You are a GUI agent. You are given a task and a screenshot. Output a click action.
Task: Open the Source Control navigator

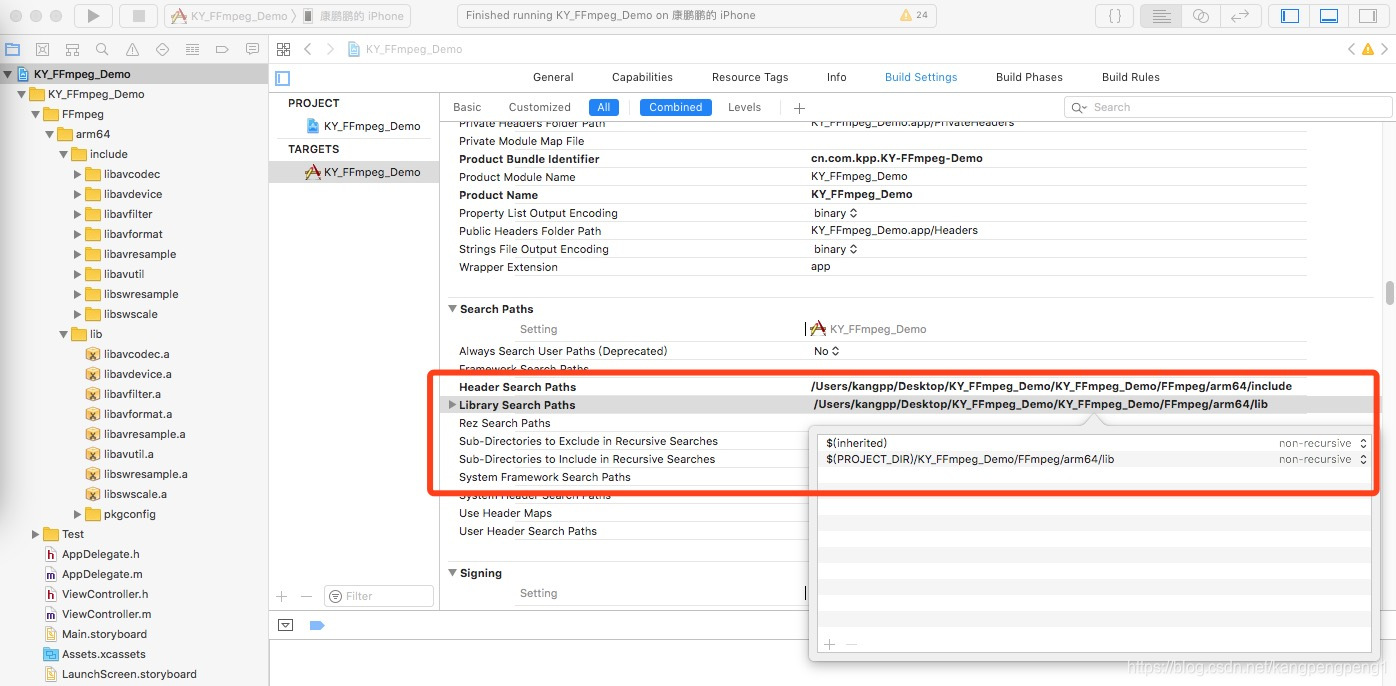[43, 49]
